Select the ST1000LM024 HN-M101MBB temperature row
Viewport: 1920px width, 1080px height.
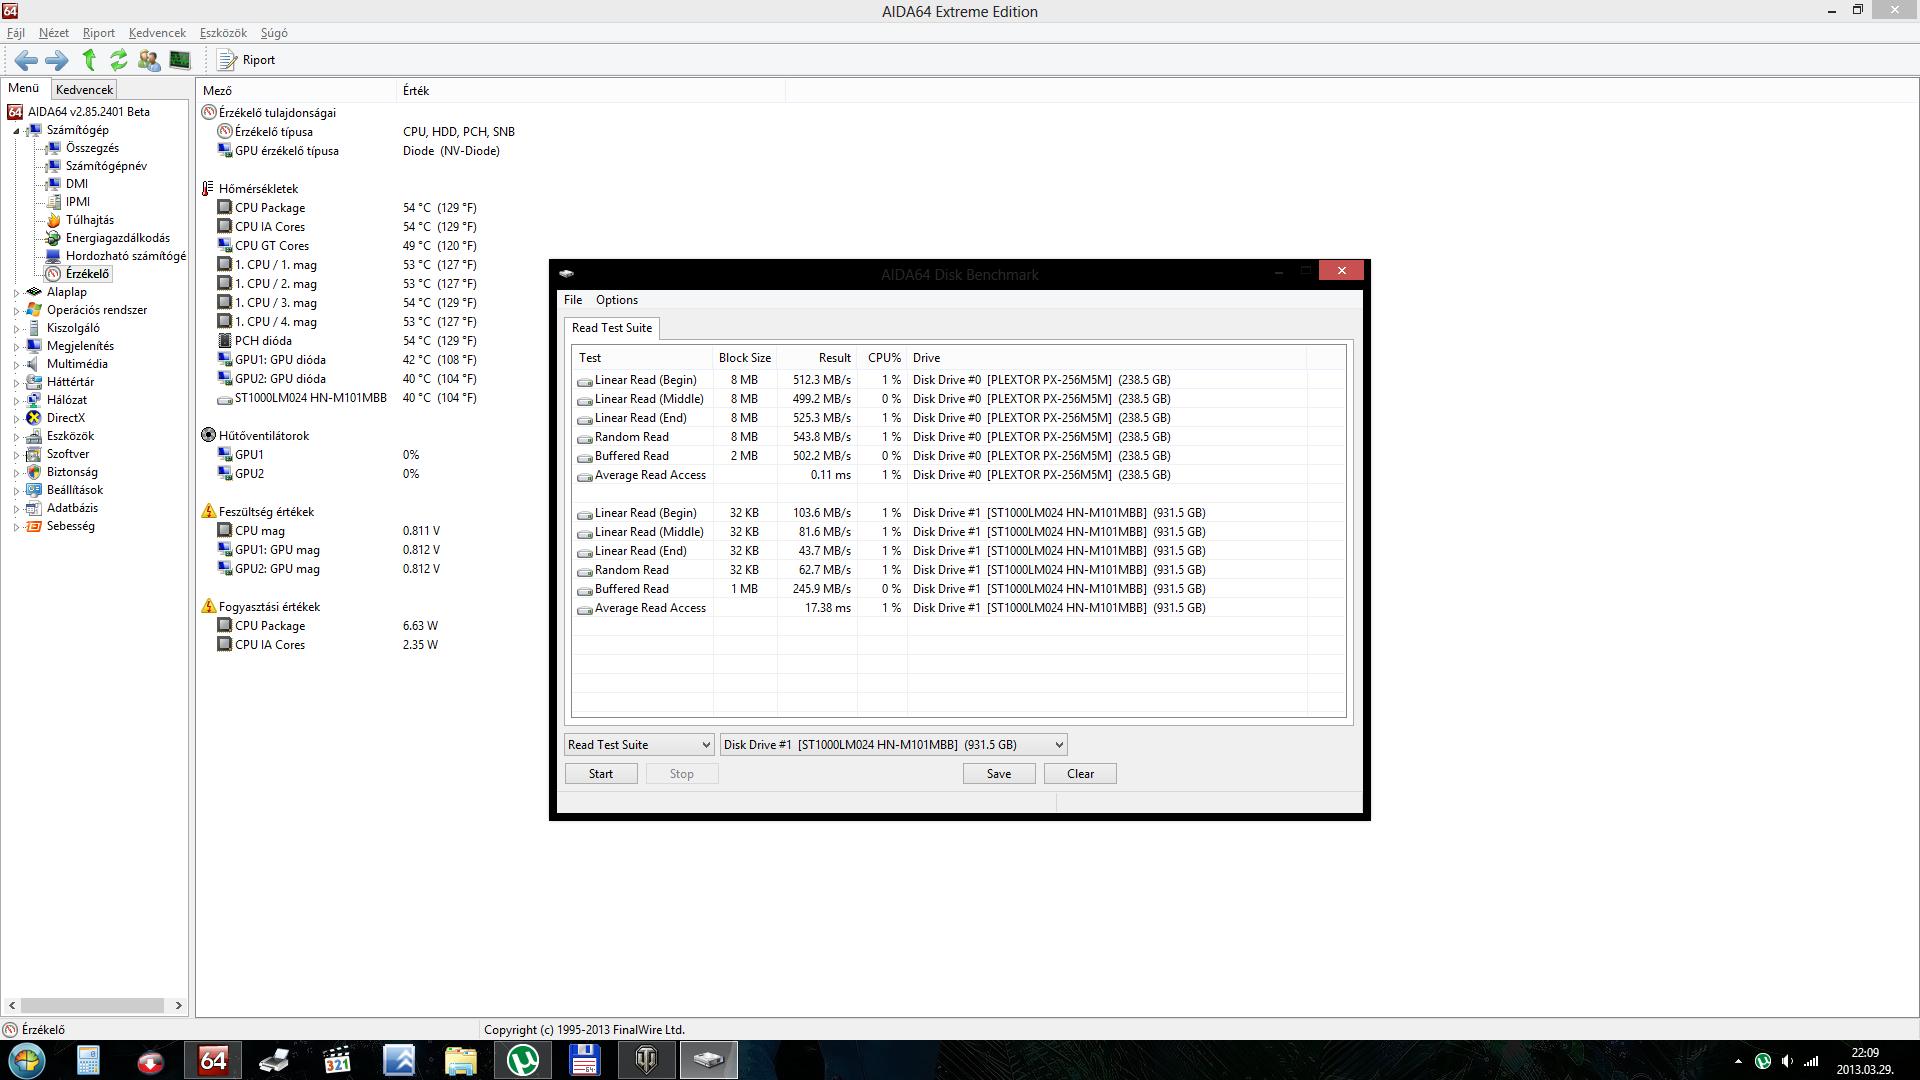click(347, 398)
